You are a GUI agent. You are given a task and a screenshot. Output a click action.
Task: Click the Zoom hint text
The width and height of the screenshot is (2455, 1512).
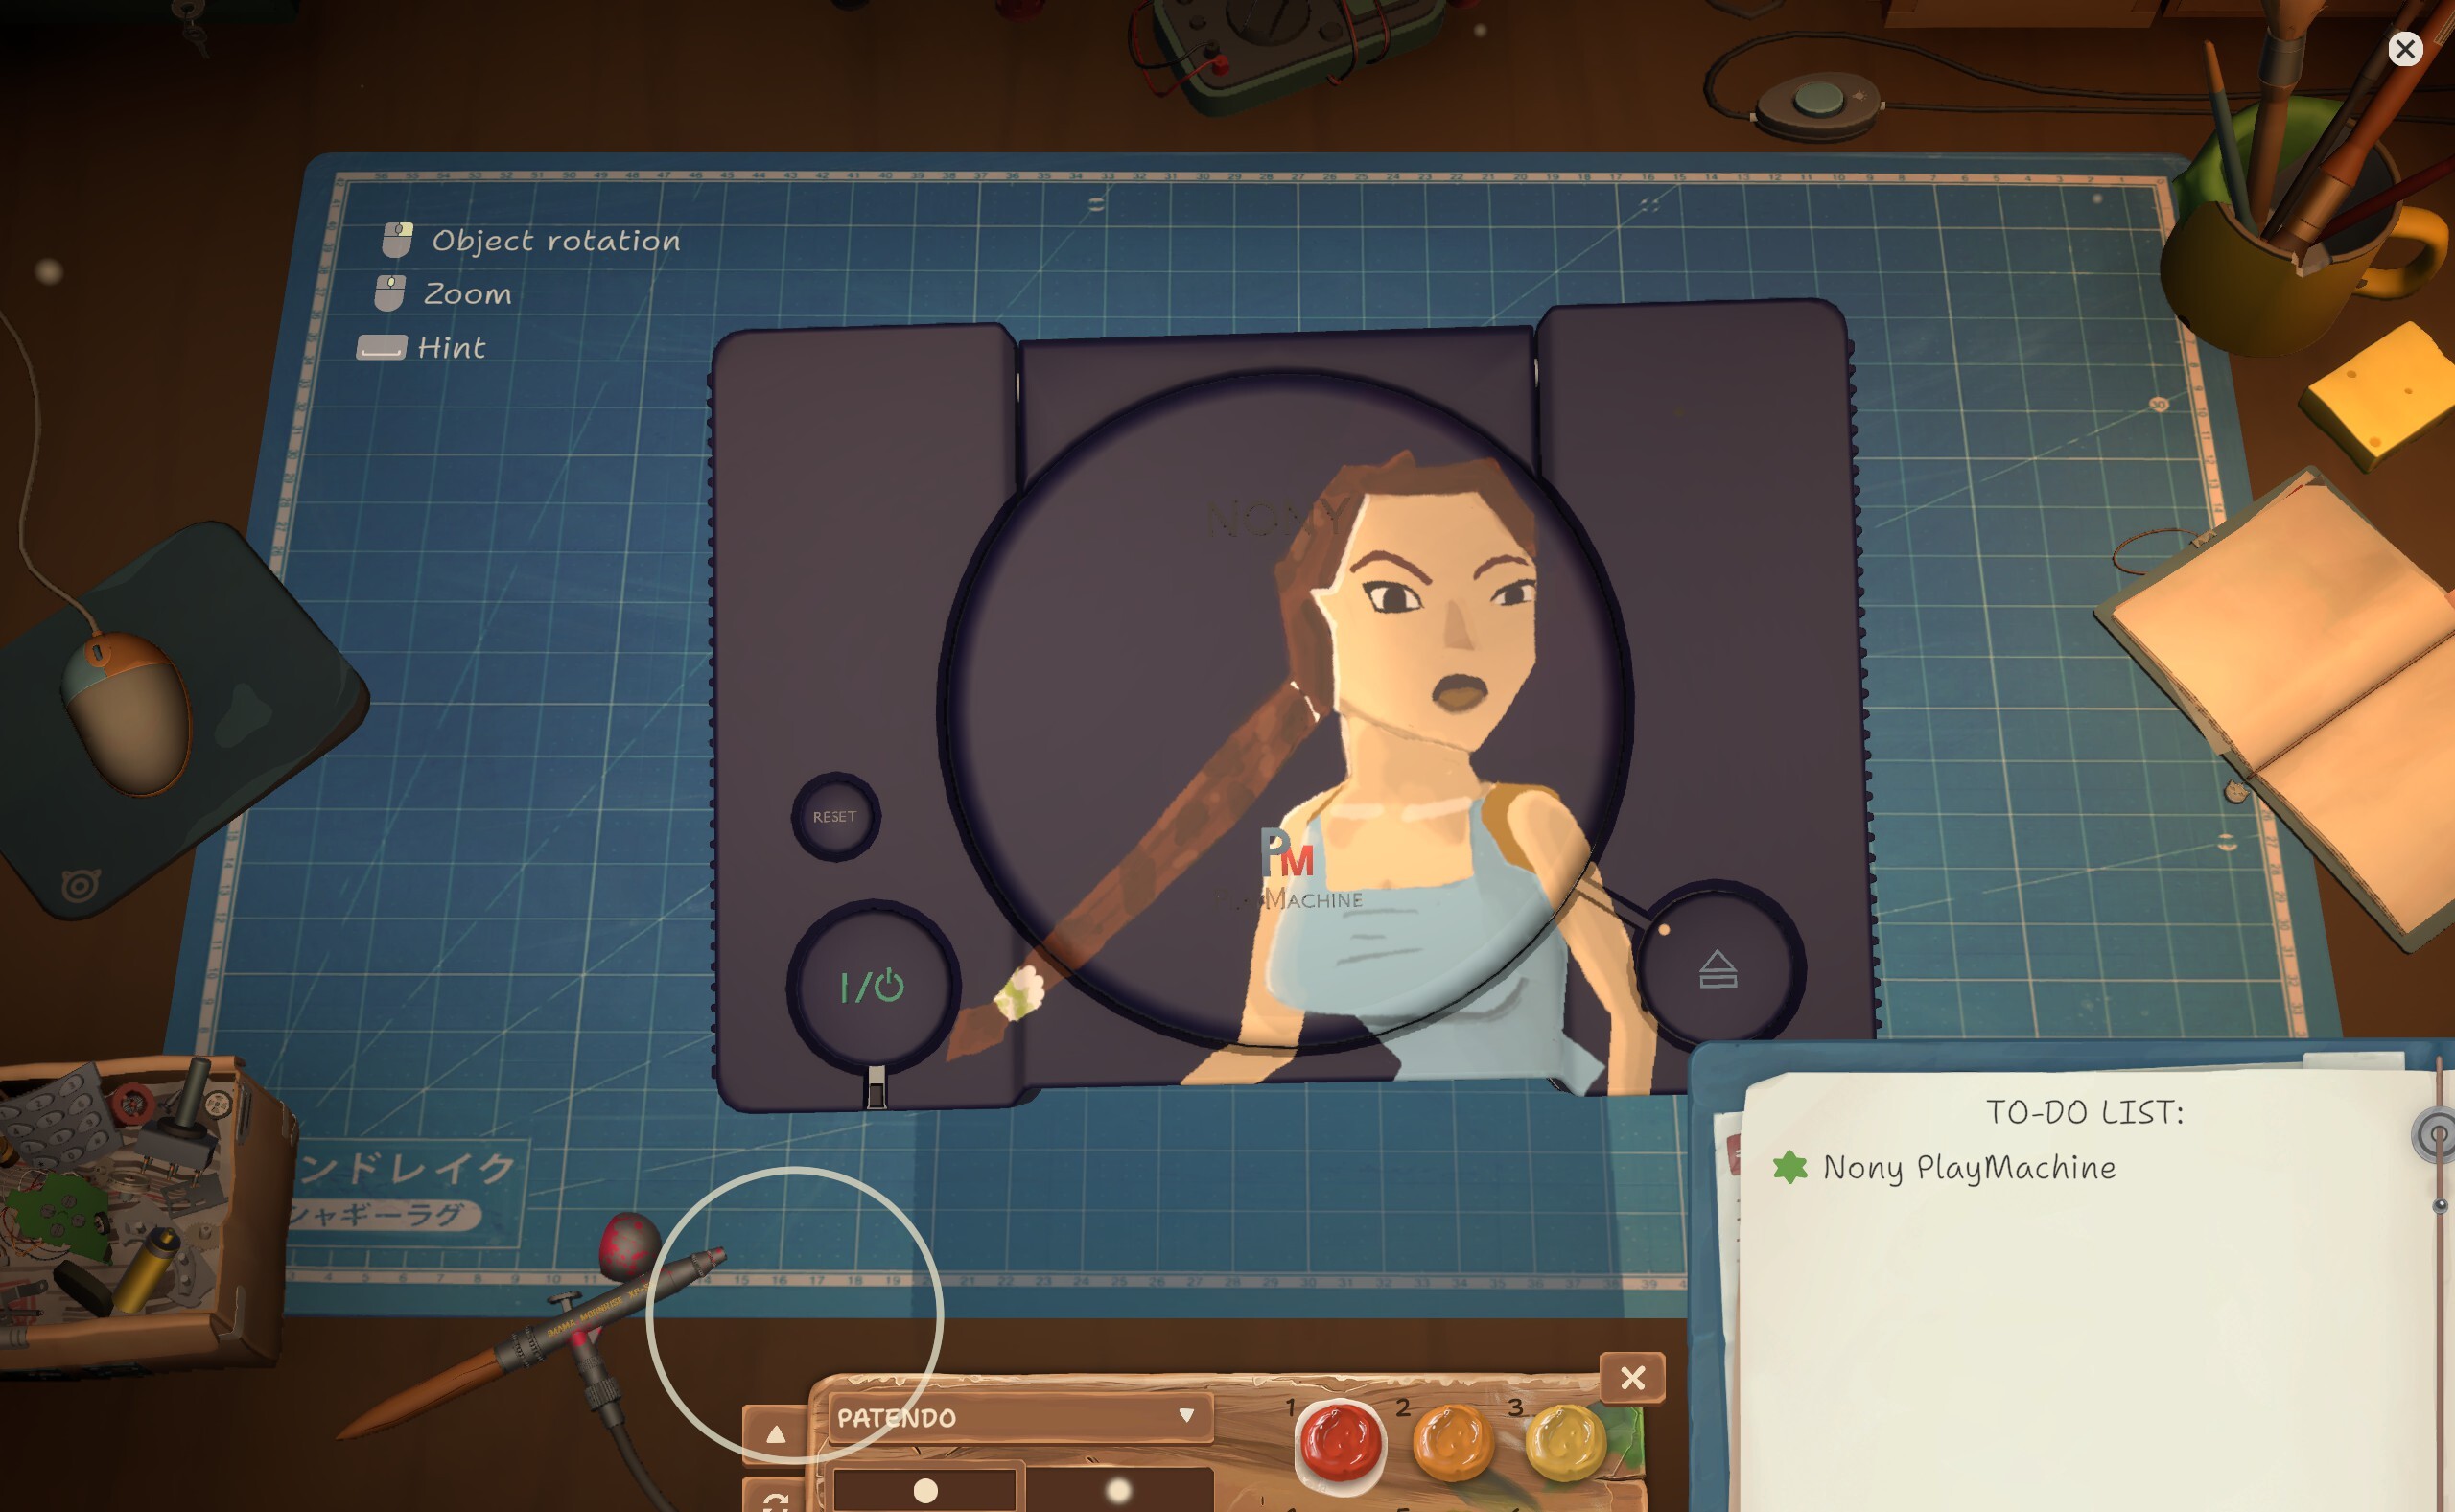point(467,294)
